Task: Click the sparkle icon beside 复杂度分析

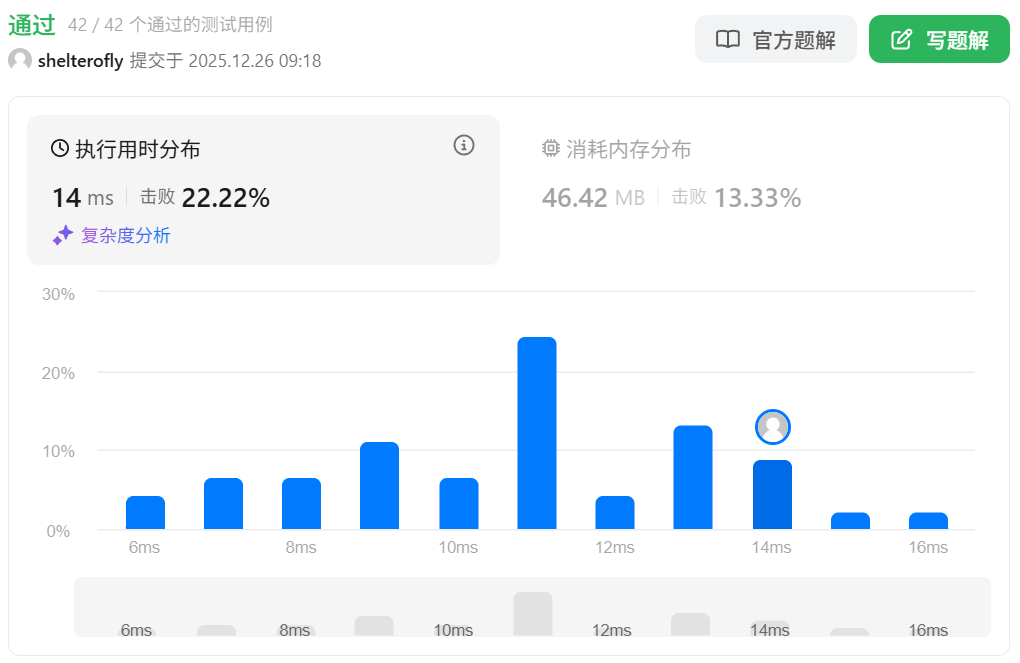Action: [x=63, y=235]
